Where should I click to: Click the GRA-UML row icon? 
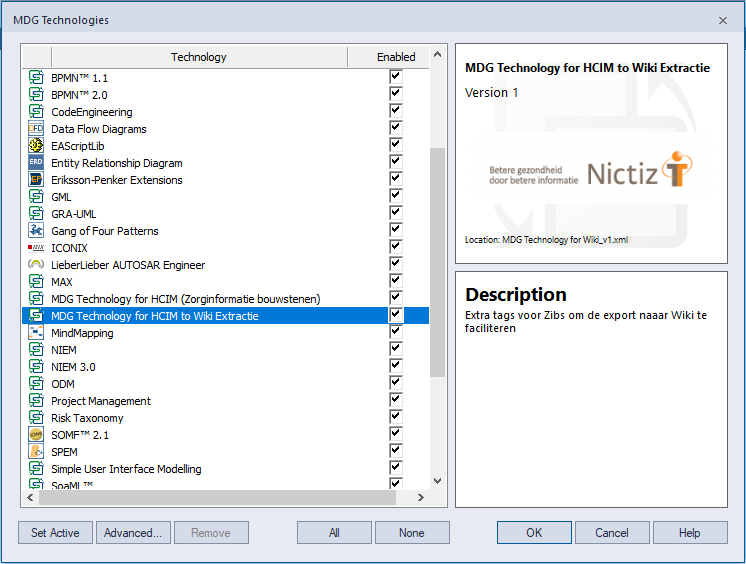tap(36, 214)
